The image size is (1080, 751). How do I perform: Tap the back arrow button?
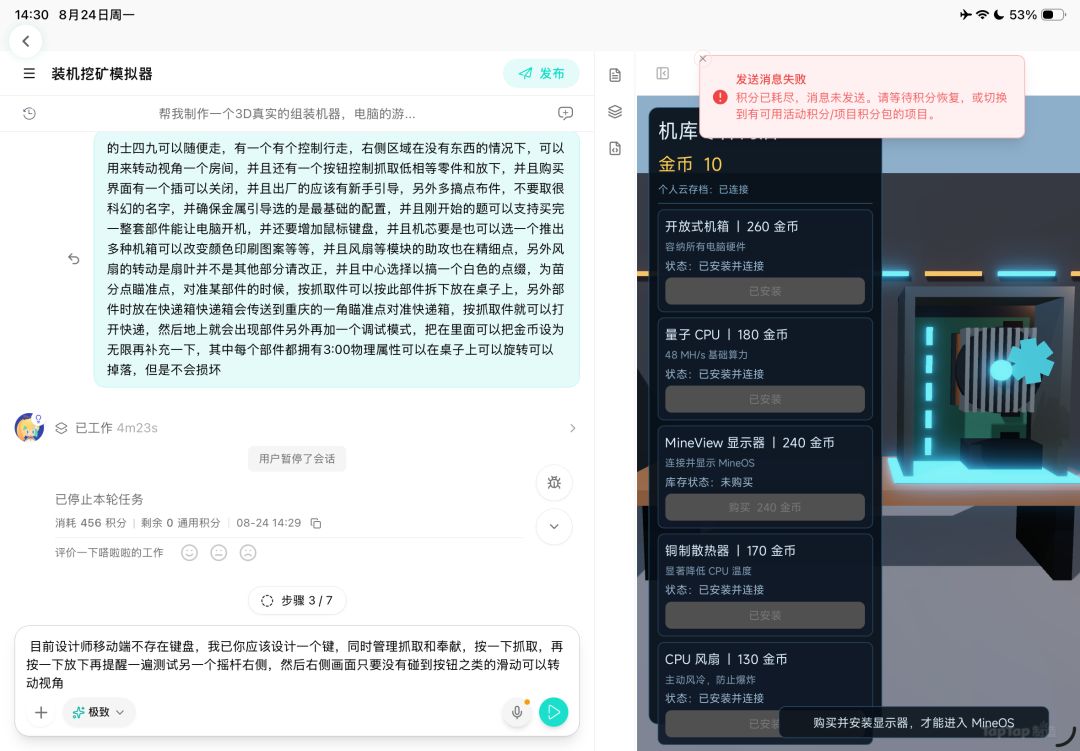(x=26, y=41)
